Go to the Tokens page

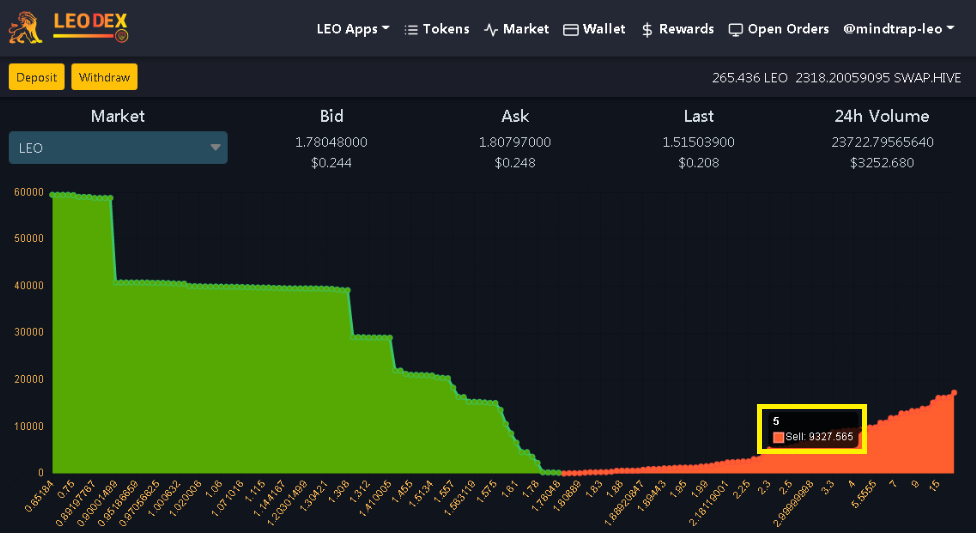(x=436, y=29)
